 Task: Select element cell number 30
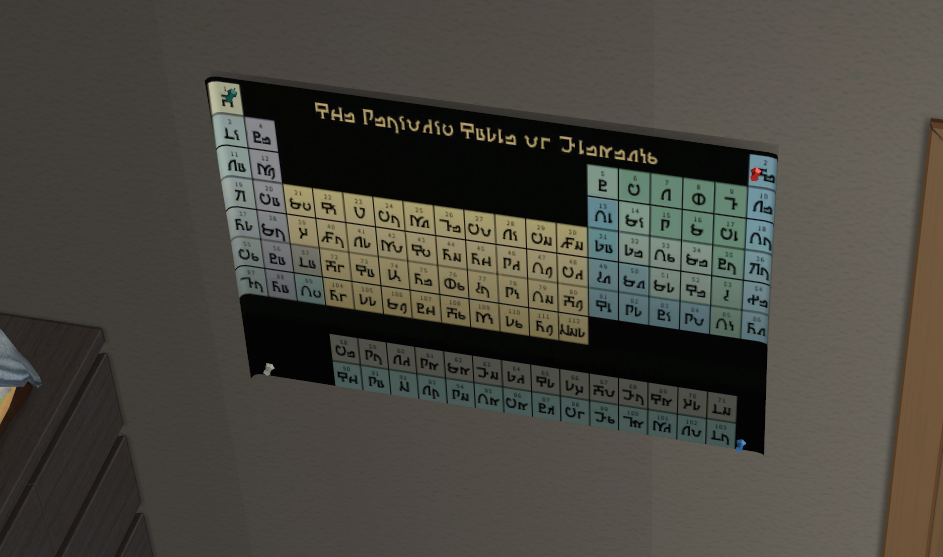(x=571, y=241)
